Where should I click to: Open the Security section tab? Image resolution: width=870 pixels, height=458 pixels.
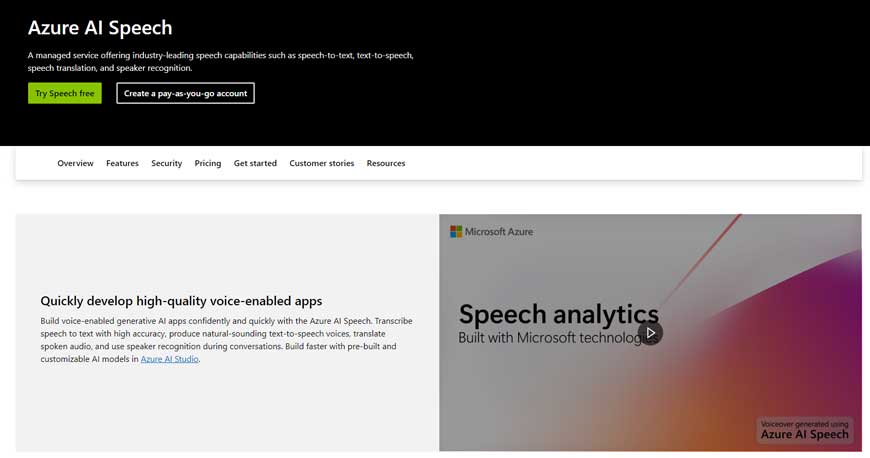tap(166, 163)
